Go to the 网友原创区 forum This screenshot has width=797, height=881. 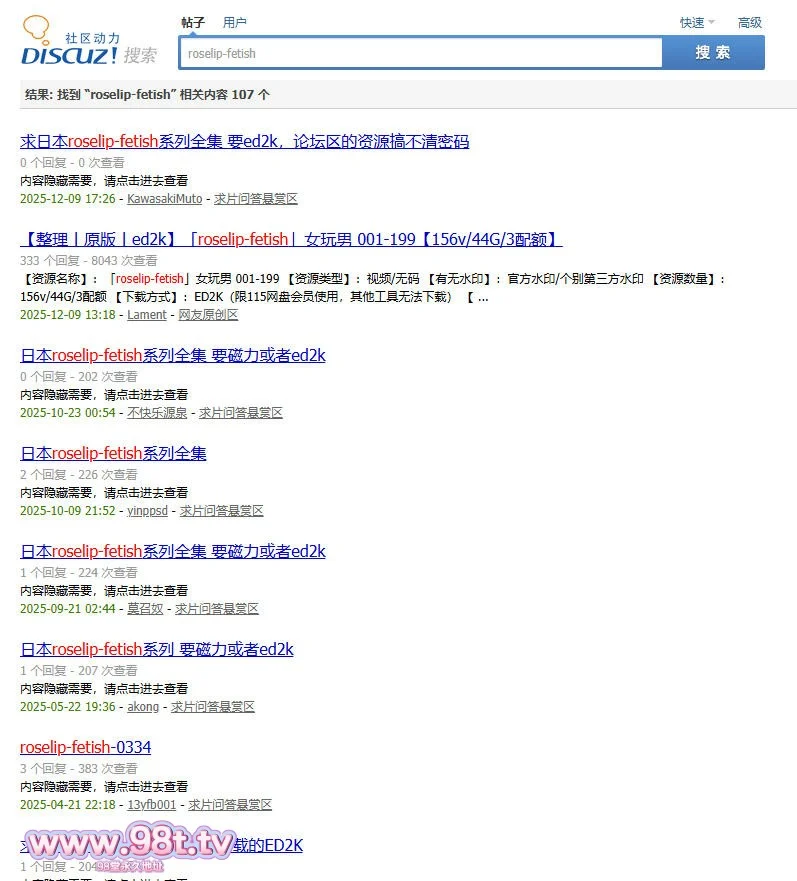[x=208, y=315]
